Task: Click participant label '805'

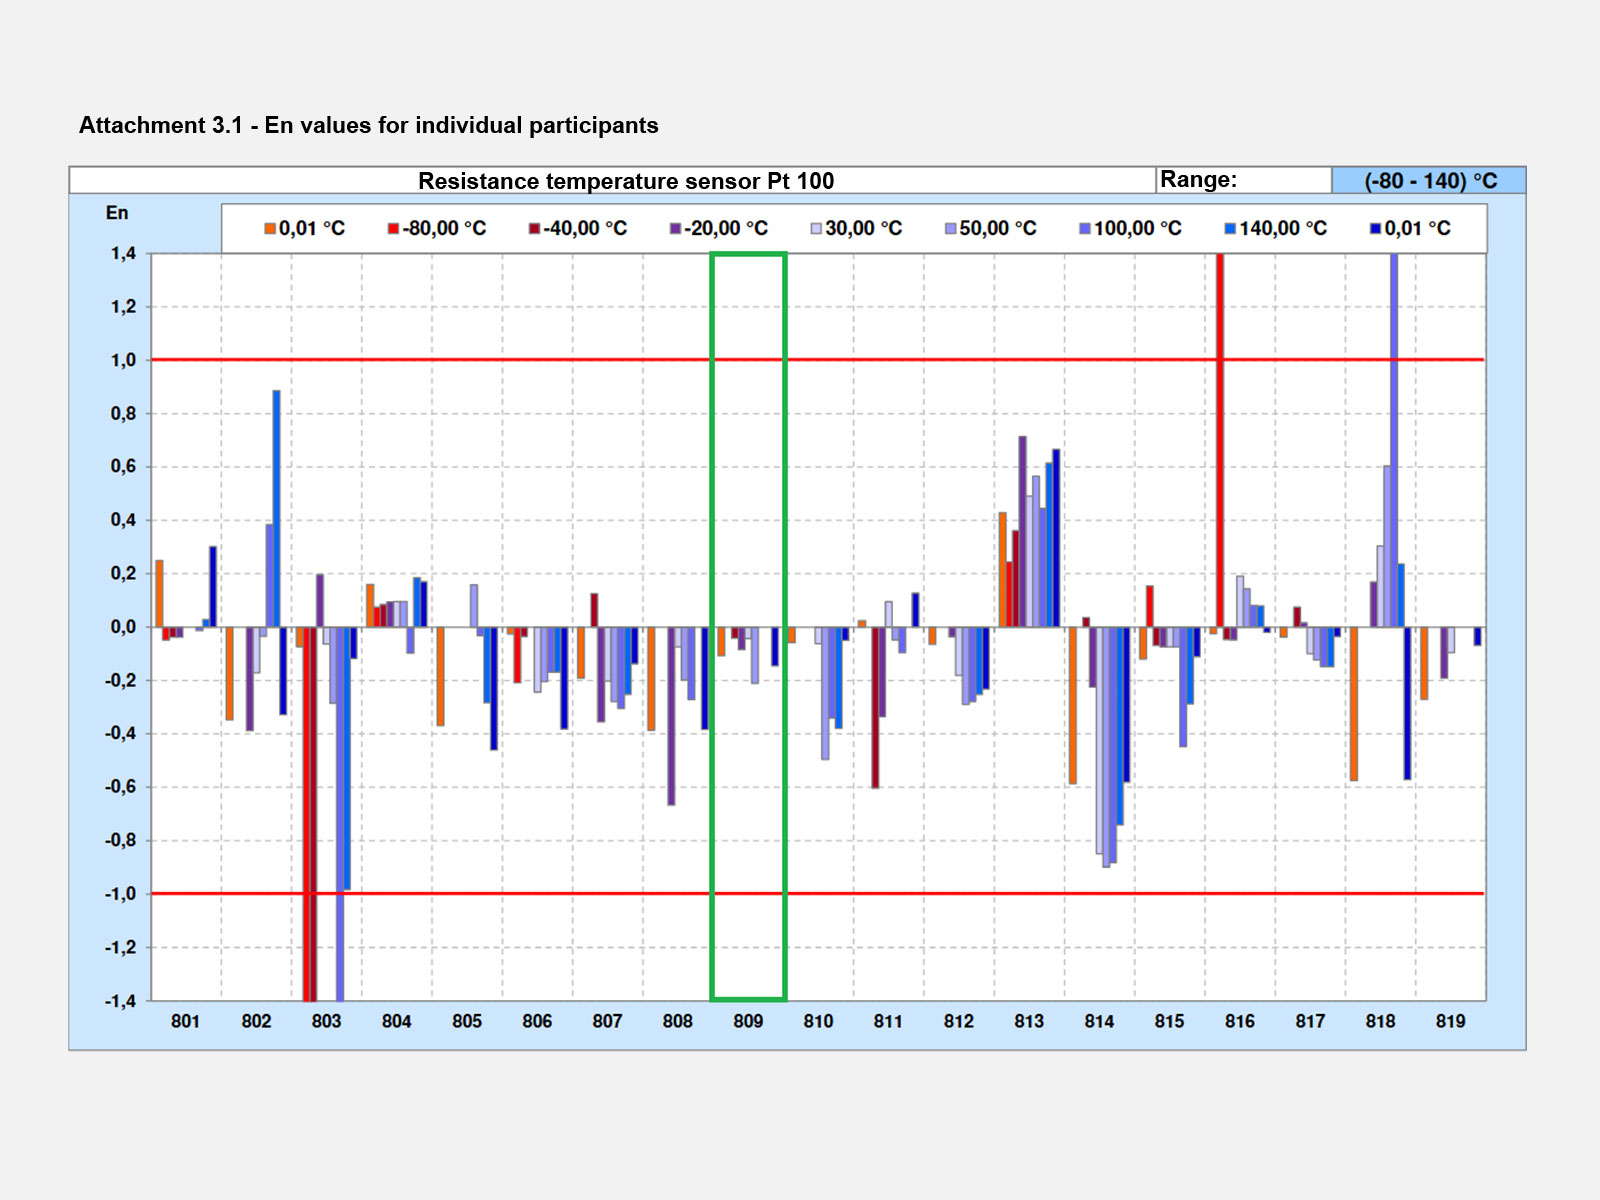Action: pyautogui.click(x=467, y=1021)
